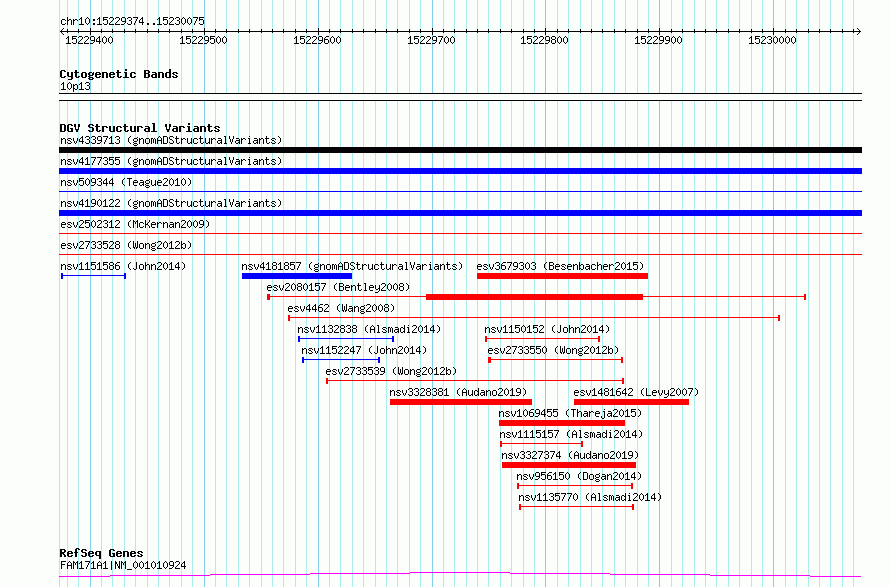Open esv1481642 (Levy2007) label
The height and width of the screenshot is (587, 890).
pos(636,392)
